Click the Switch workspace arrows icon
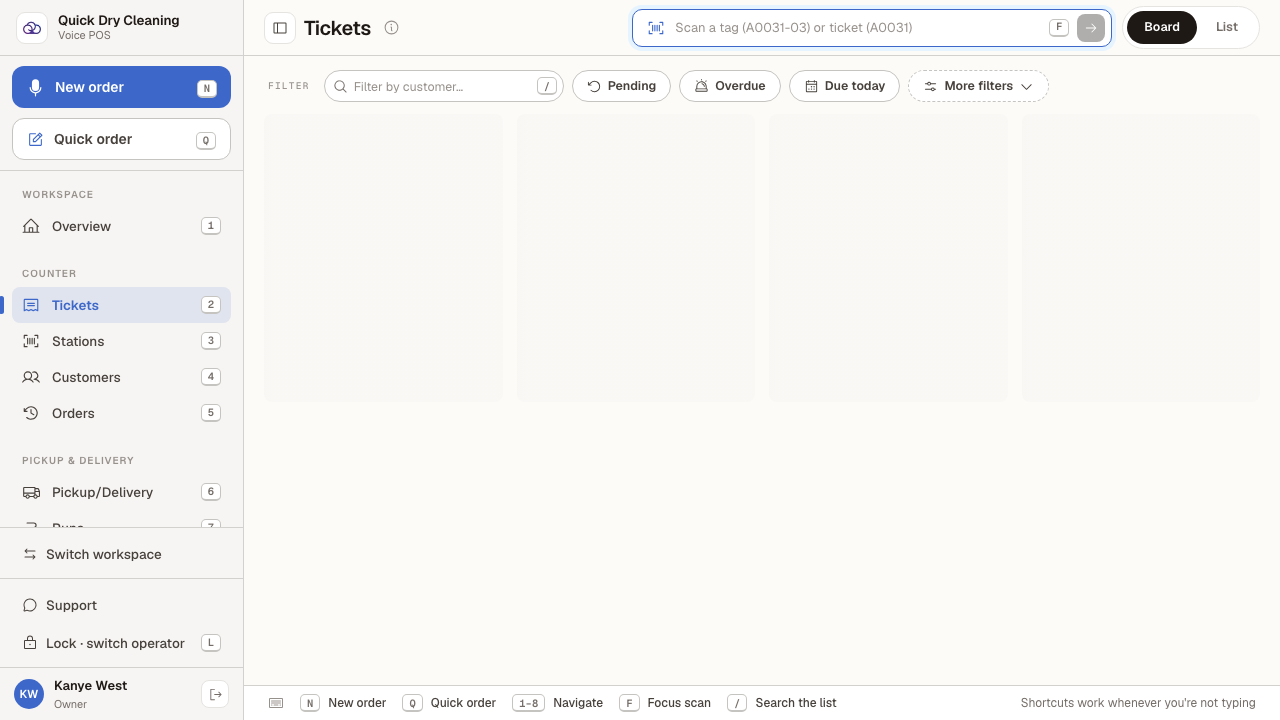The image size is (1280, 720). tap(30, 554)
